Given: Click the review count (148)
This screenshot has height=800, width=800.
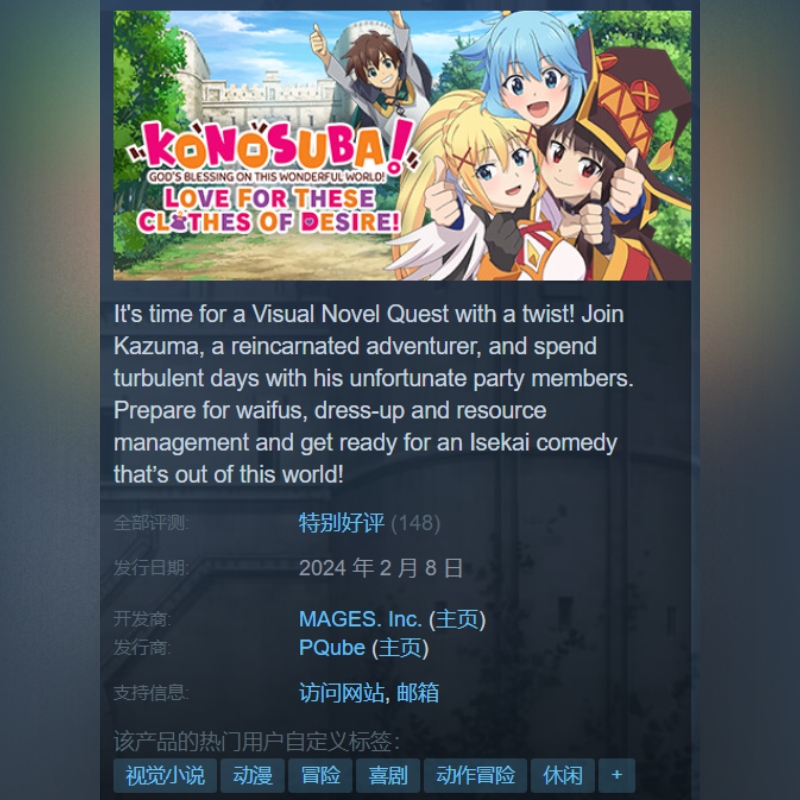Looking at the screenshot, I should coord(415,523).
